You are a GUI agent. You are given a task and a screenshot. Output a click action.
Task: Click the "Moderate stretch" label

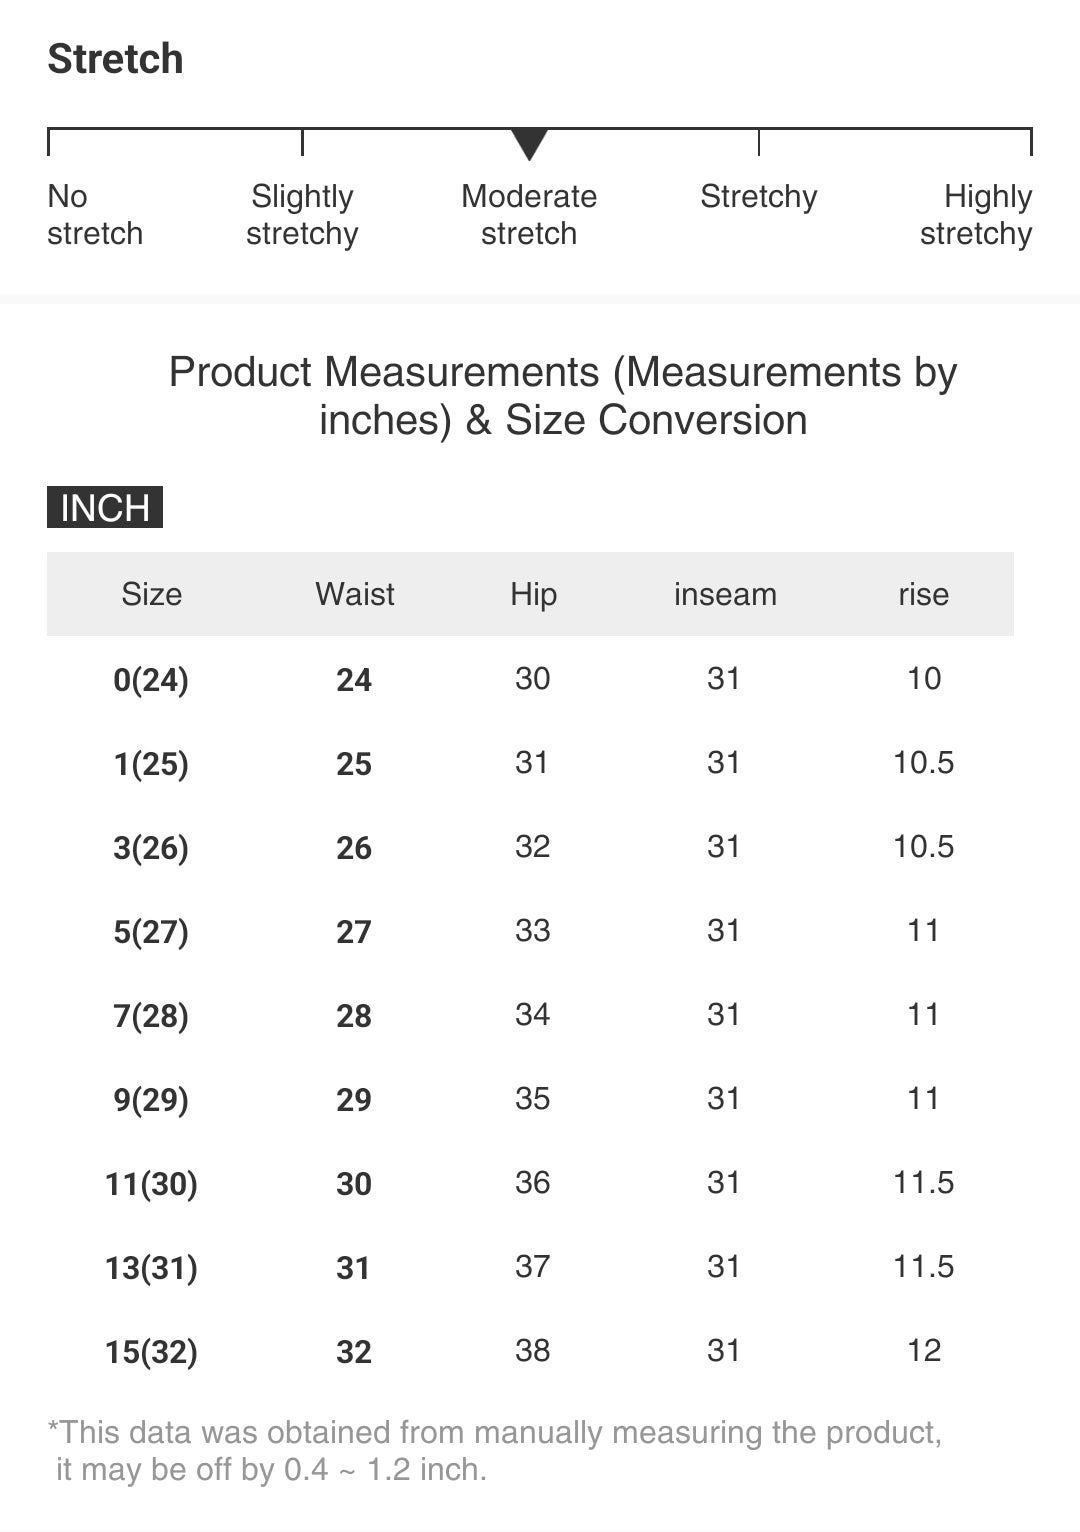pos(529,215)
